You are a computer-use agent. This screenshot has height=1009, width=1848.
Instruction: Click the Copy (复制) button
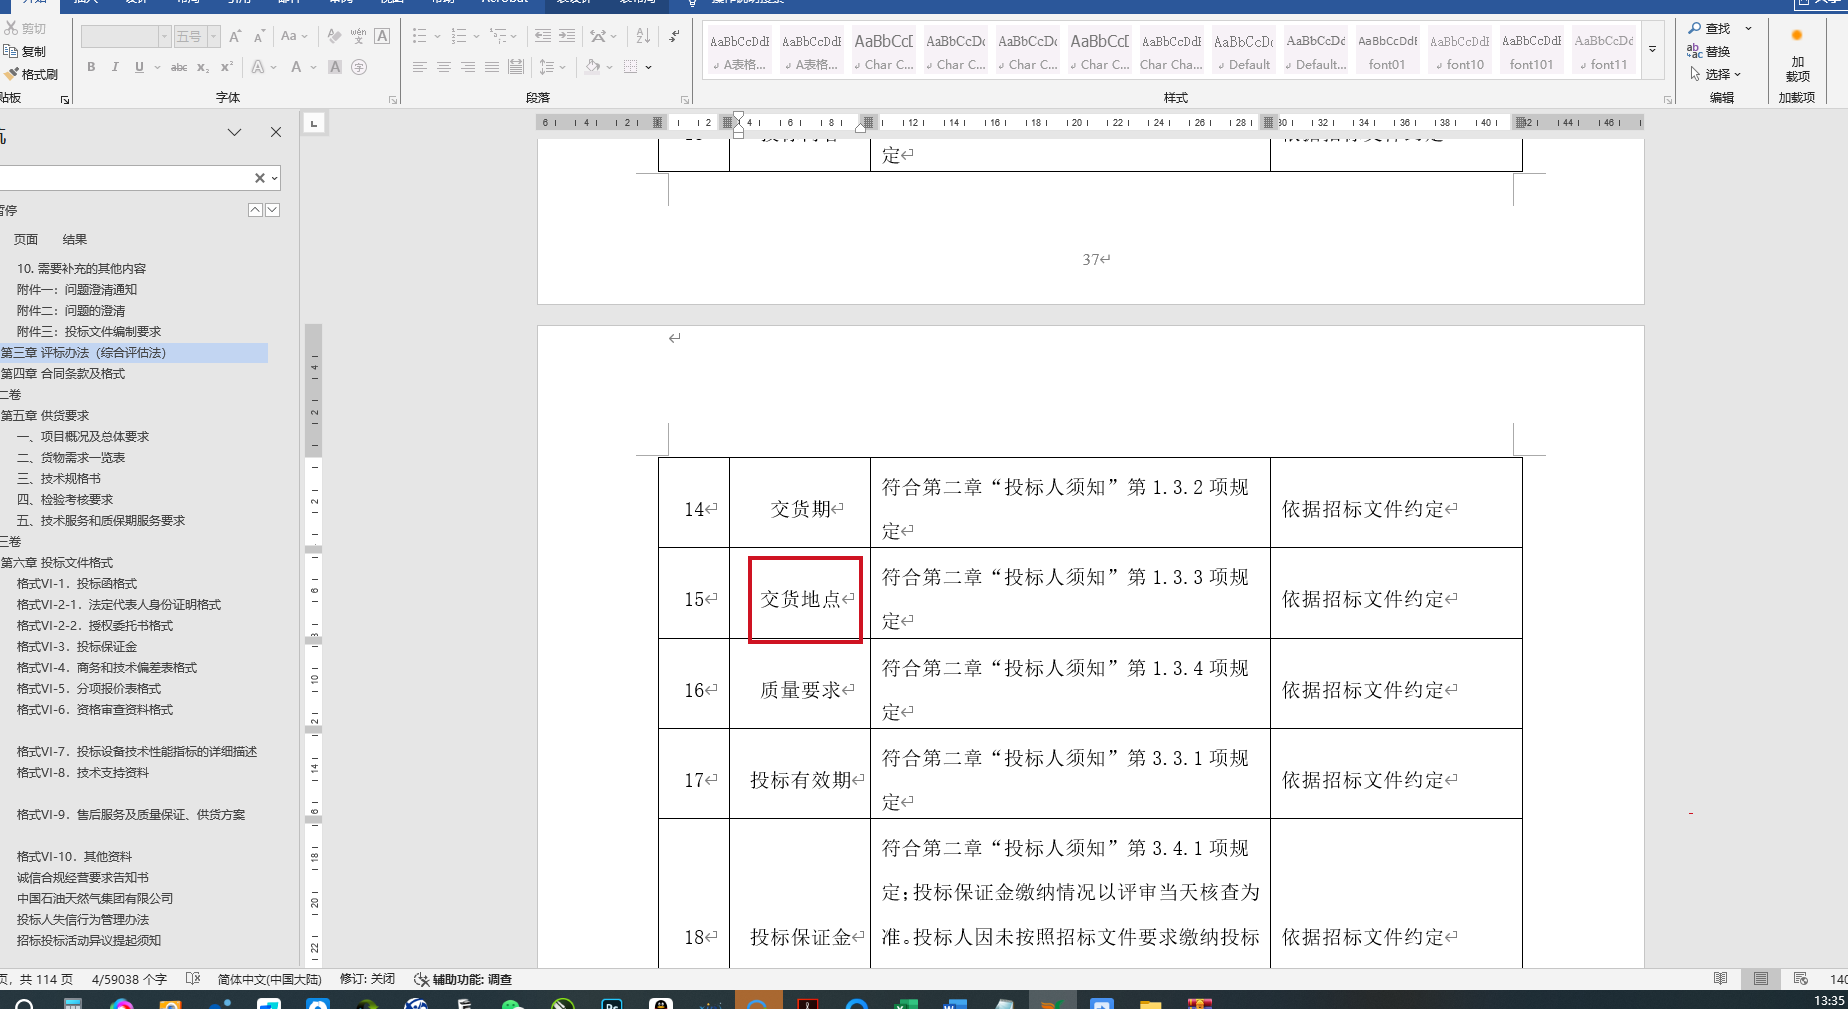click(x=25, y=51)
